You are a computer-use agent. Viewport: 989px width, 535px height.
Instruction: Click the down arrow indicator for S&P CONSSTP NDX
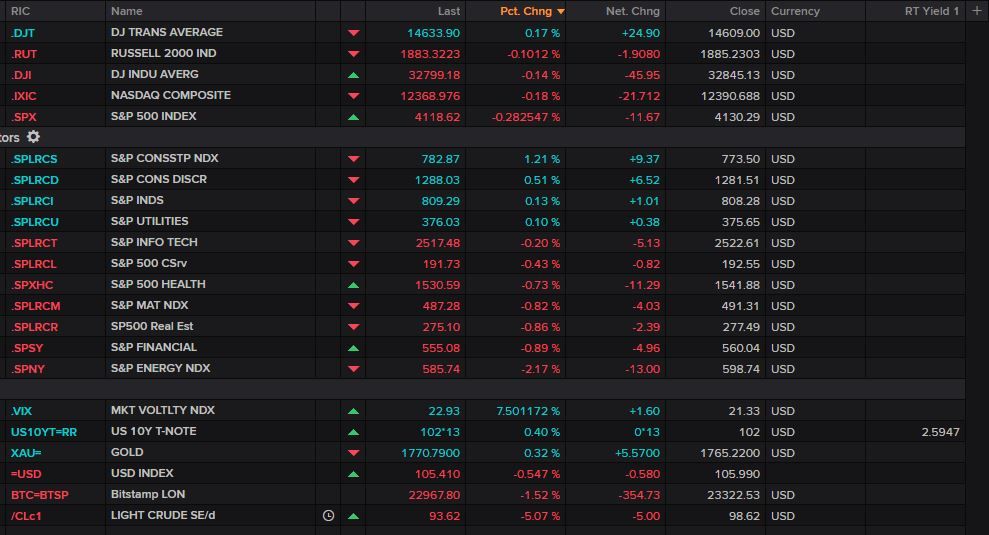(x=353, y=159)
